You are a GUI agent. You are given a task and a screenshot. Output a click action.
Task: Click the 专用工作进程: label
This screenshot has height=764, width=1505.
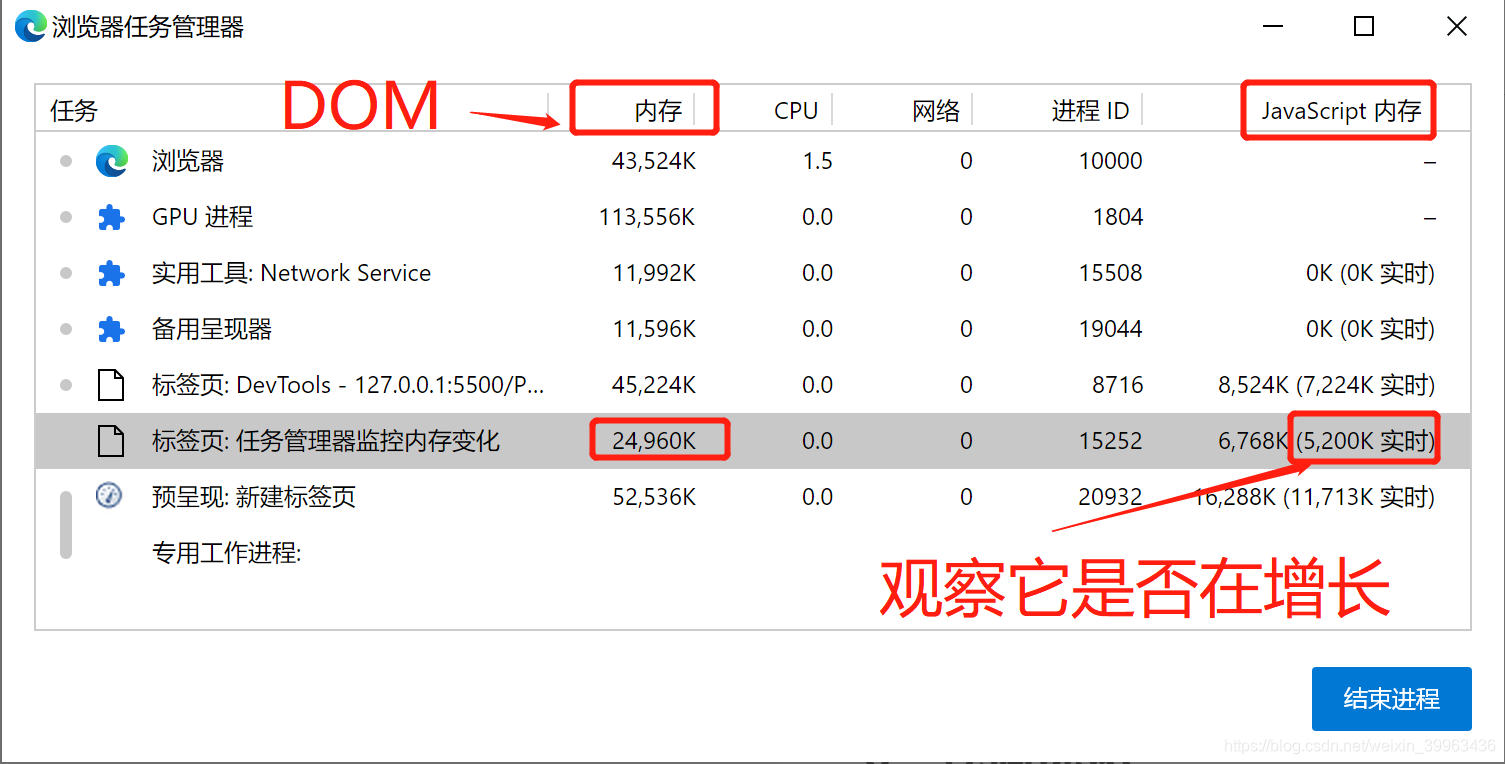(x=226, y=553)
